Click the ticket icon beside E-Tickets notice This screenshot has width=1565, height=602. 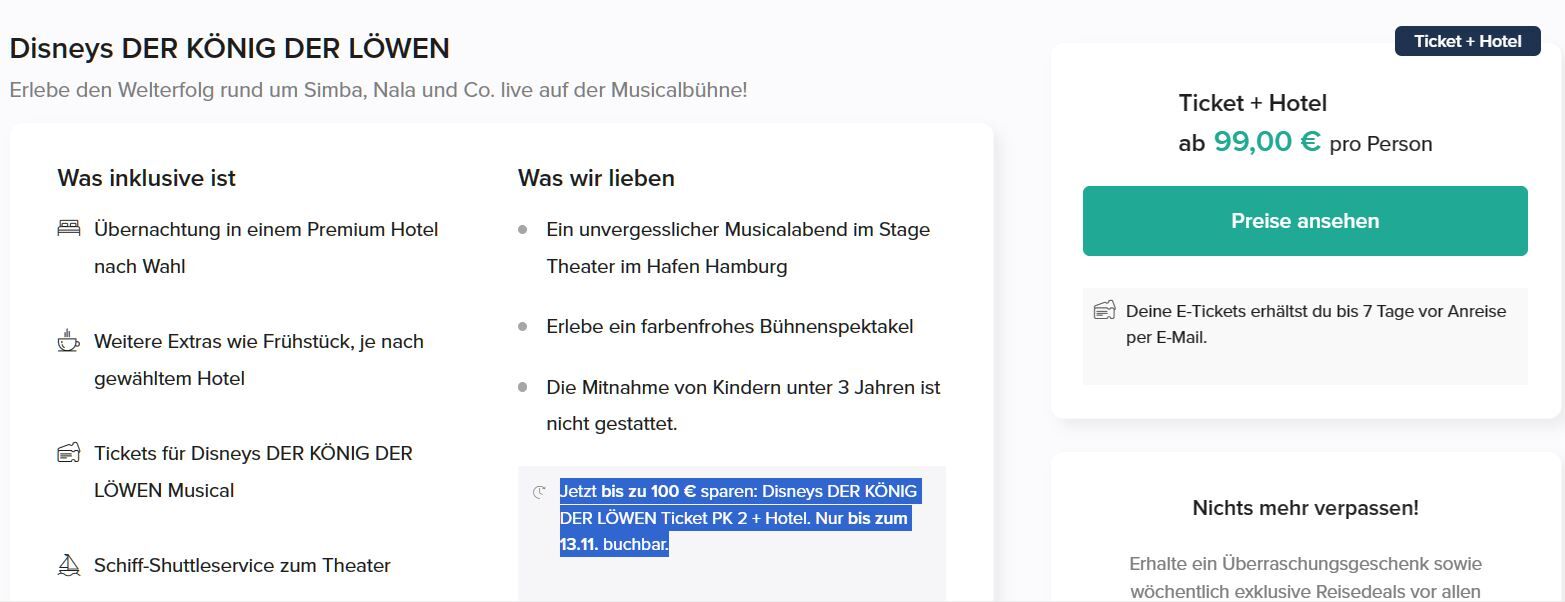point(1104,310)
